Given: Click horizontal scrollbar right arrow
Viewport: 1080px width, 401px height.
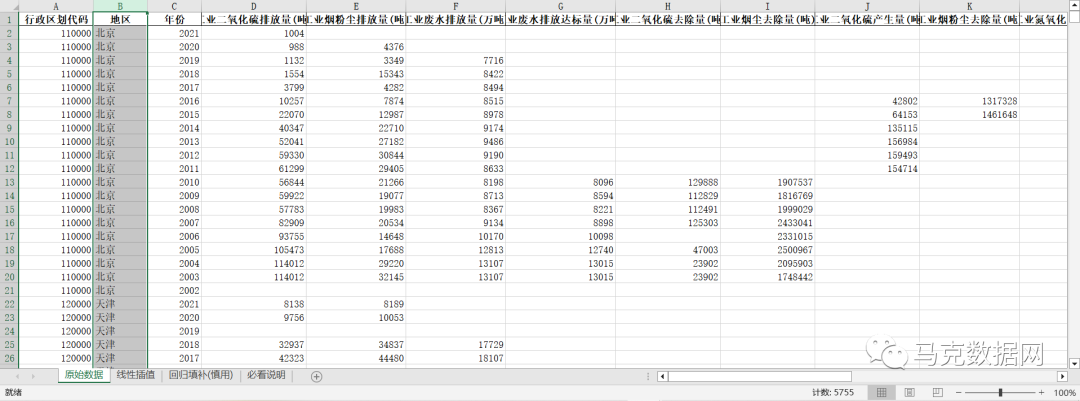Looking at the screenshot, I should 1061,376.
